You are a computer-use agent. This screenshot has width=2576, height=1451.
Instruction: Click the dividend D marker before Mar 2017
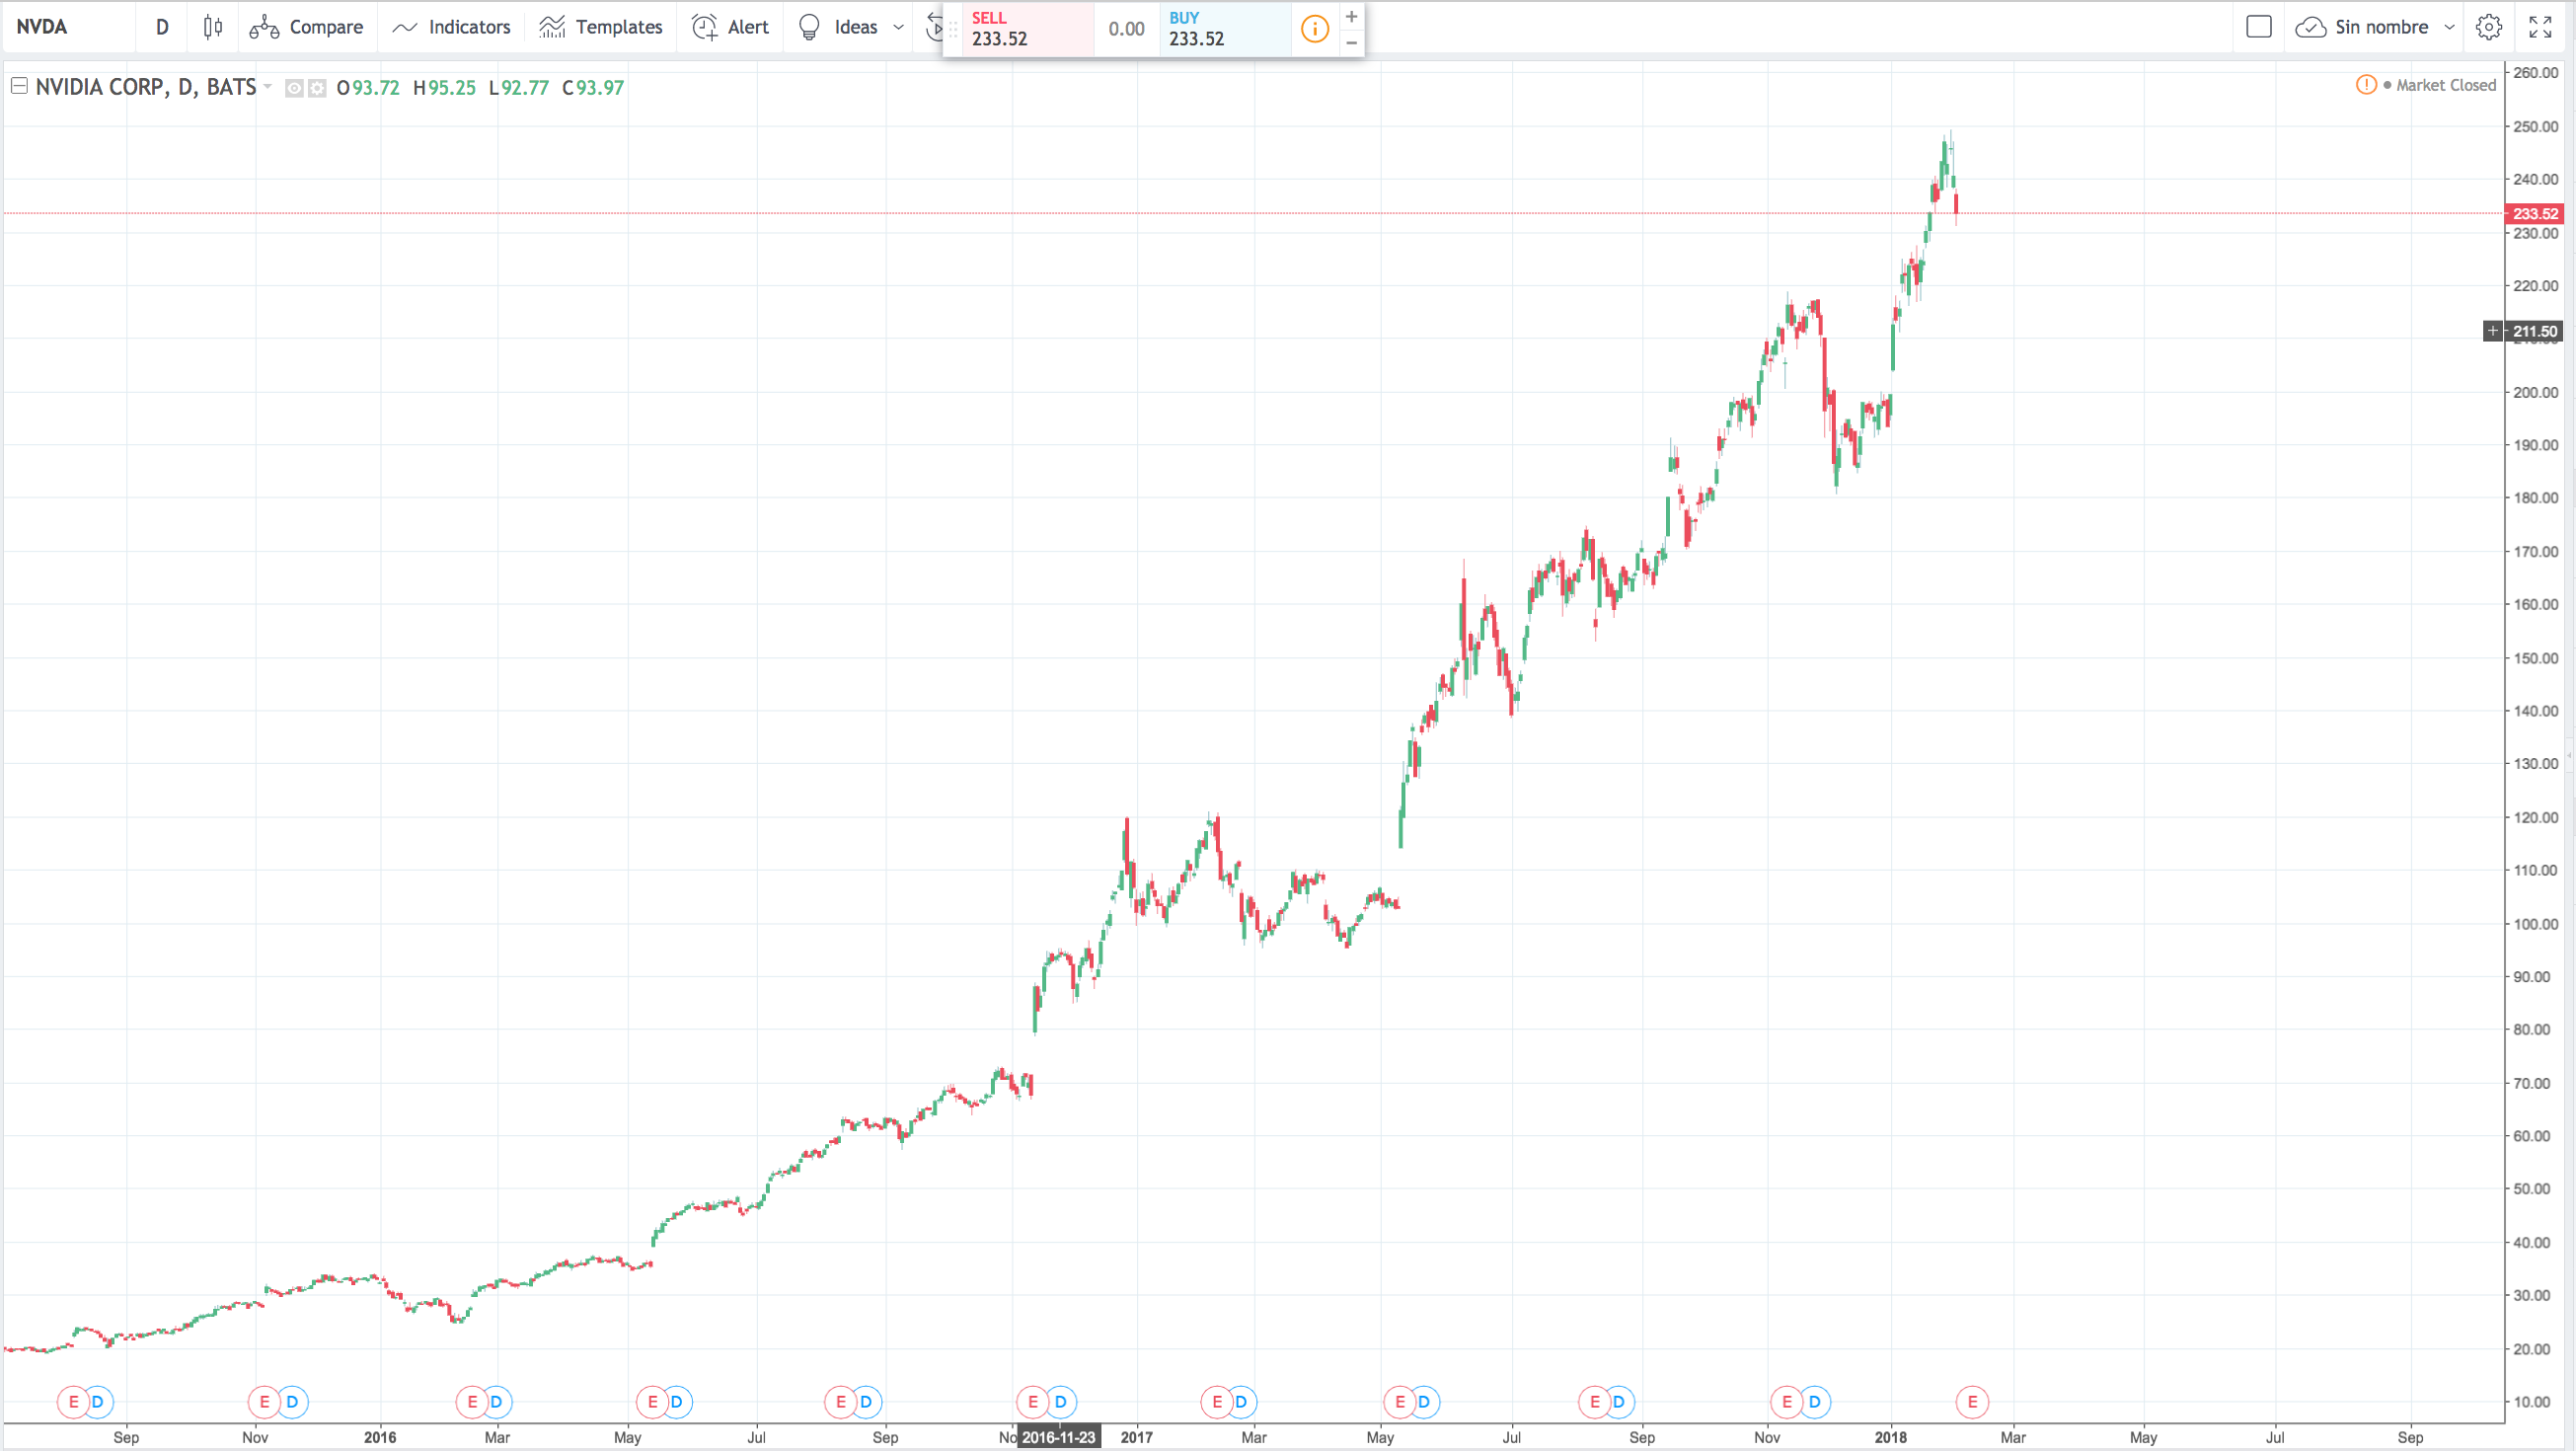coord(1241,1402)
